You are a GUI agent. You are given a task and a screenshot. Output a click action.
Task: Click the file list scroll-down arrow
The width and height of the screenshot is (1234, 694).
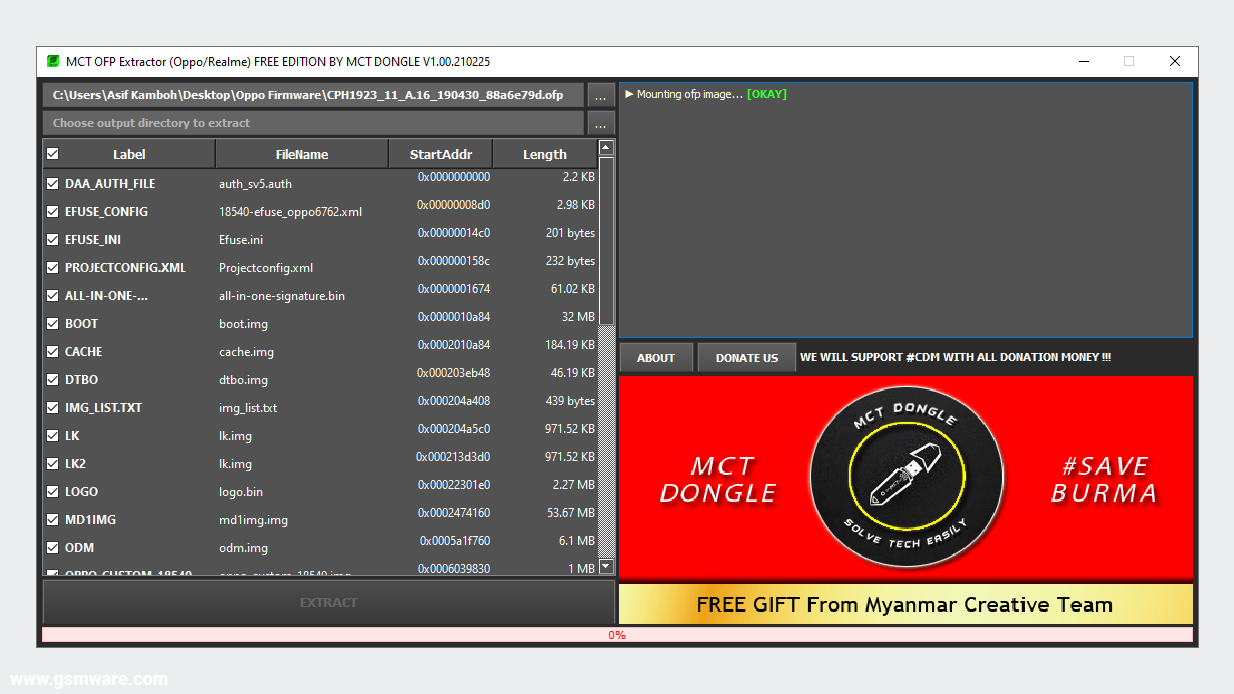pos(606,566)
